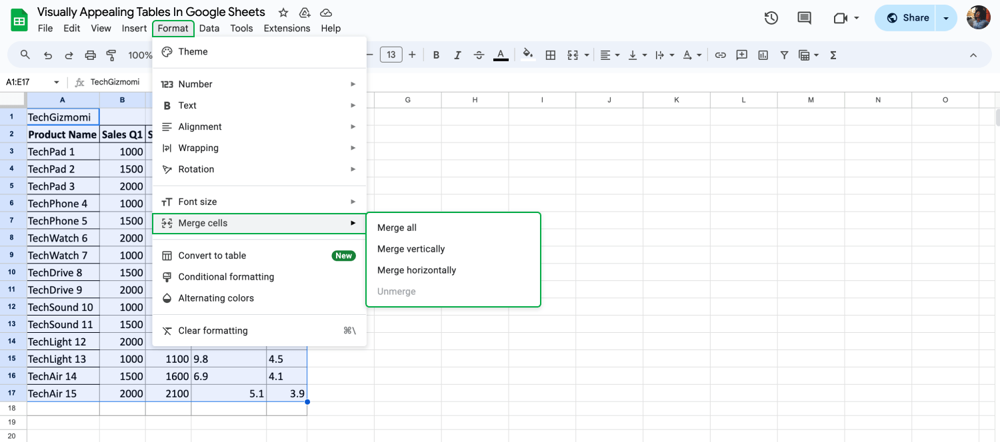The height and width of the screenshot is (442, 1000).
Task: Open the borders tool
Action: click(x=550, y=55)
